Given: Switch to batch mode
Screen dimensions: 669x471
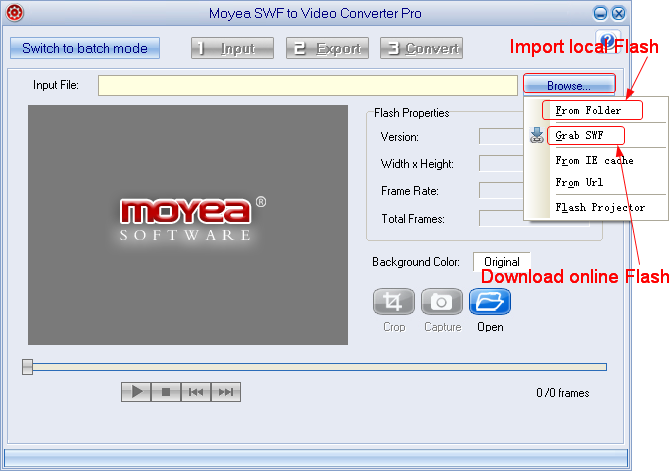Looking at the screenshot, I should (x=85, y=48).
